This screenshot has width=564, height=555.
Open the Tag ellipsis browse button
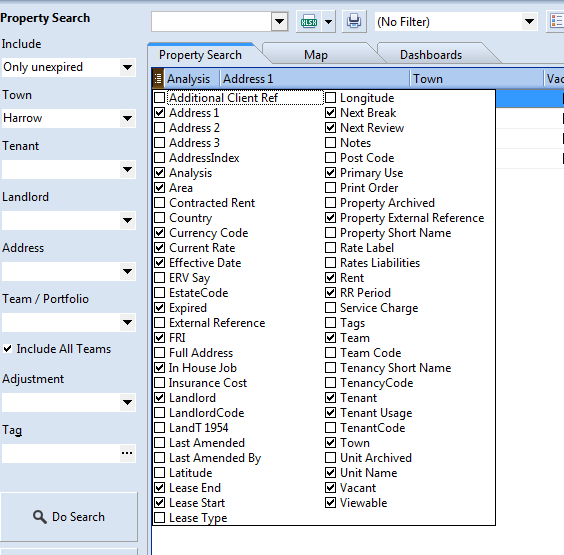[127, 453]
